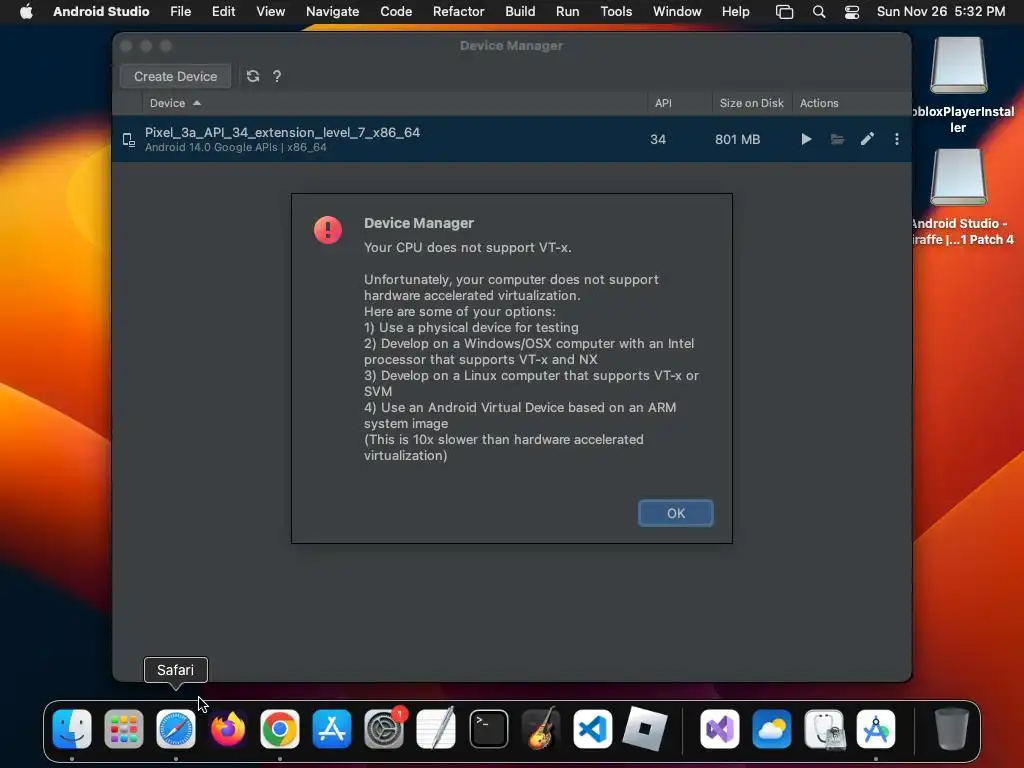Open the Window menu
Viewport: 1024px width, 768px height.
click(x=677, y=11)
